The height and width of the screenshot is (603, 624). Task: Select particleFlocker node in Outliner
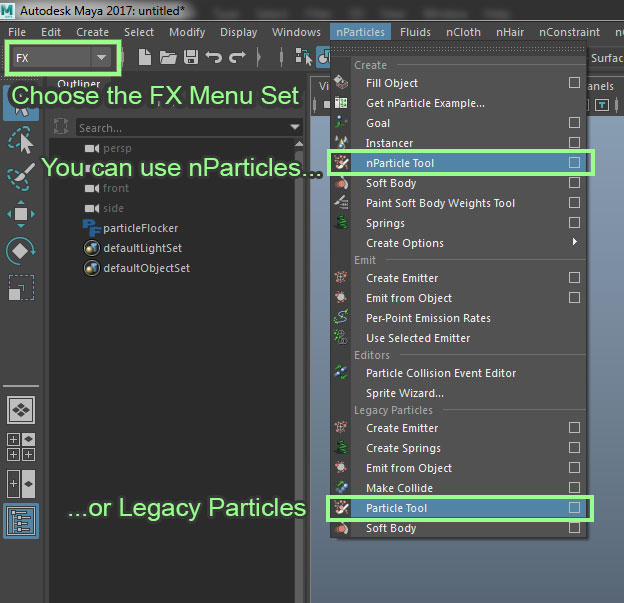[x=131, y=228]
